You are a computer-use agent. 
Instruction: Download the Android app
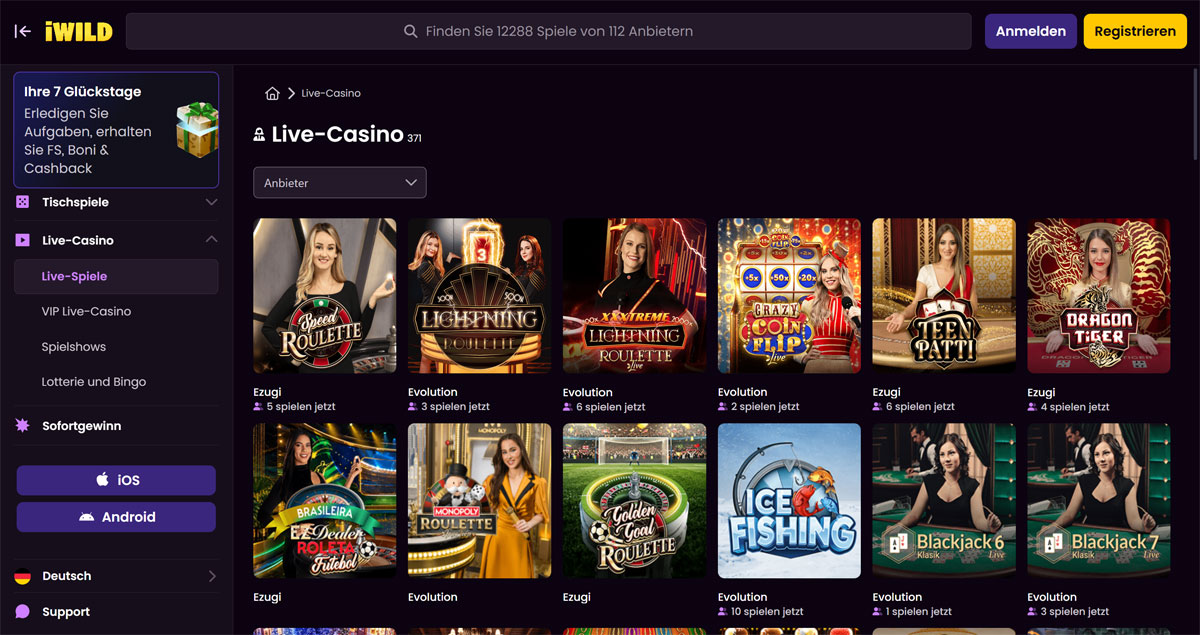point(116,517)
